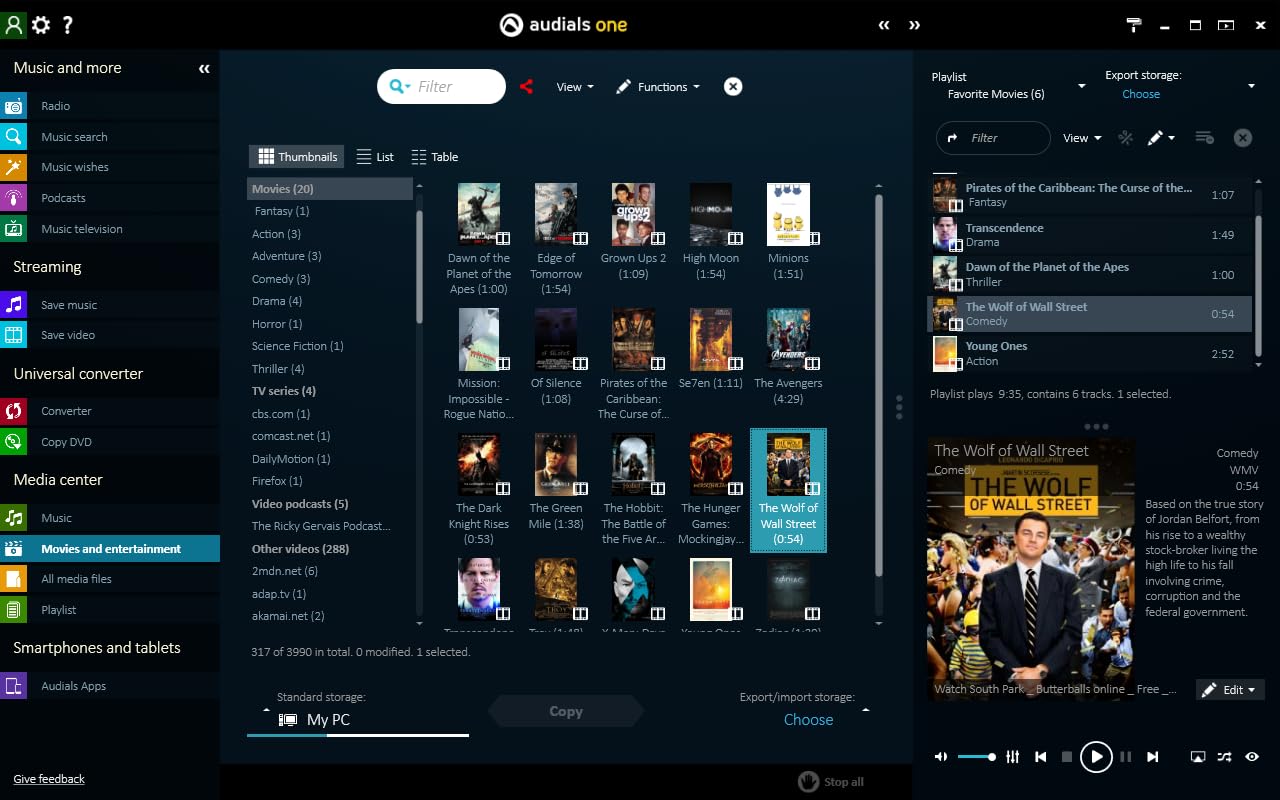Screen dimensions: 1280x800
Task: Open the Functions dropdown
Action: point(657,87)
